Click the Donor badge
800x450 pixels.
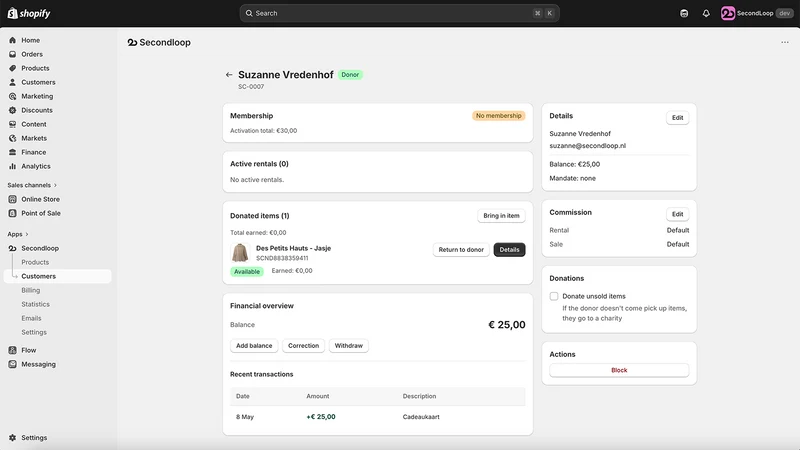pos(350,74)
